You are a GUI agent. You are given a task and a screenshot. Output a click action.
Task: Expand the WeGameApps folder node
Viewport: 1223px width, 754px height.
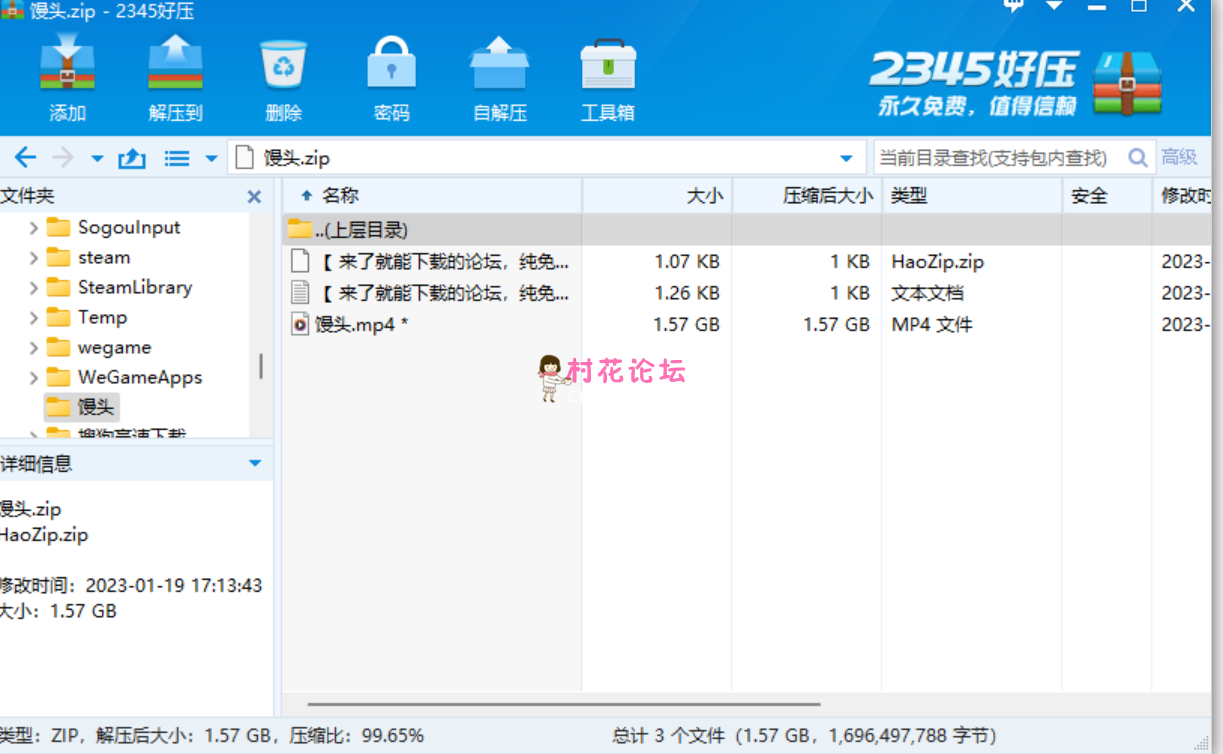coord(34,378)
